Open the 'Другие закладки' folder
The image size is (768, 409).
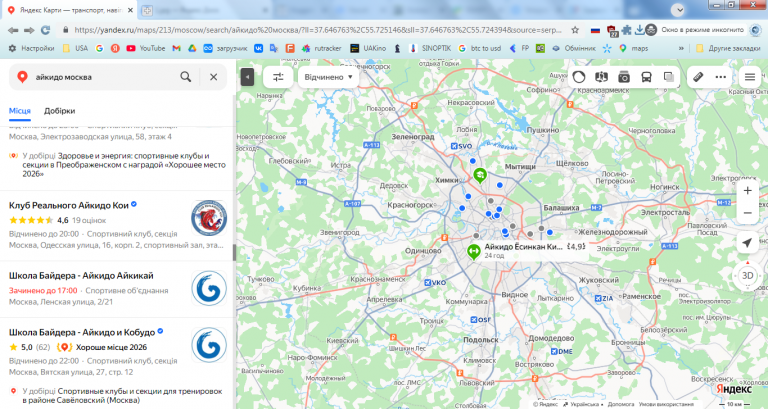(727, 48)
